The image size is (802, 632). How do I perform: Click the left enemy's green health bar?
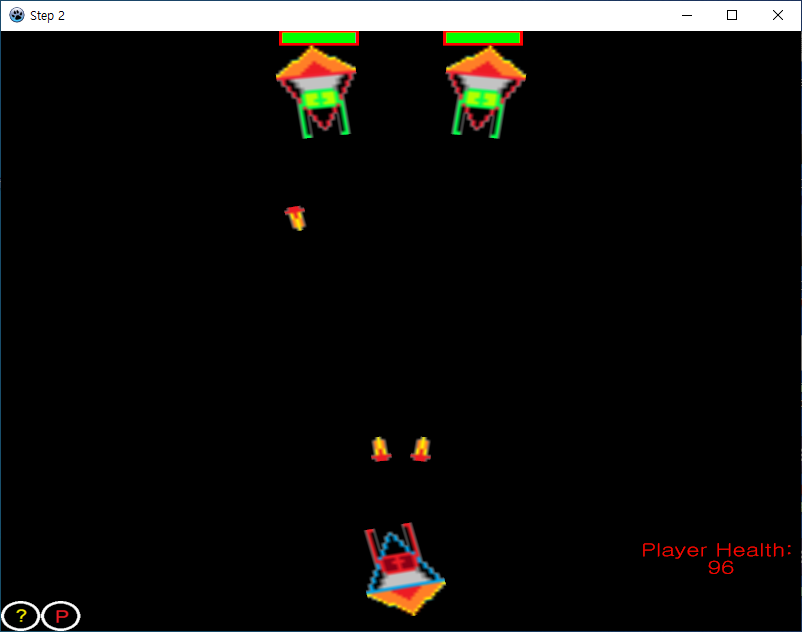[319, 38]
